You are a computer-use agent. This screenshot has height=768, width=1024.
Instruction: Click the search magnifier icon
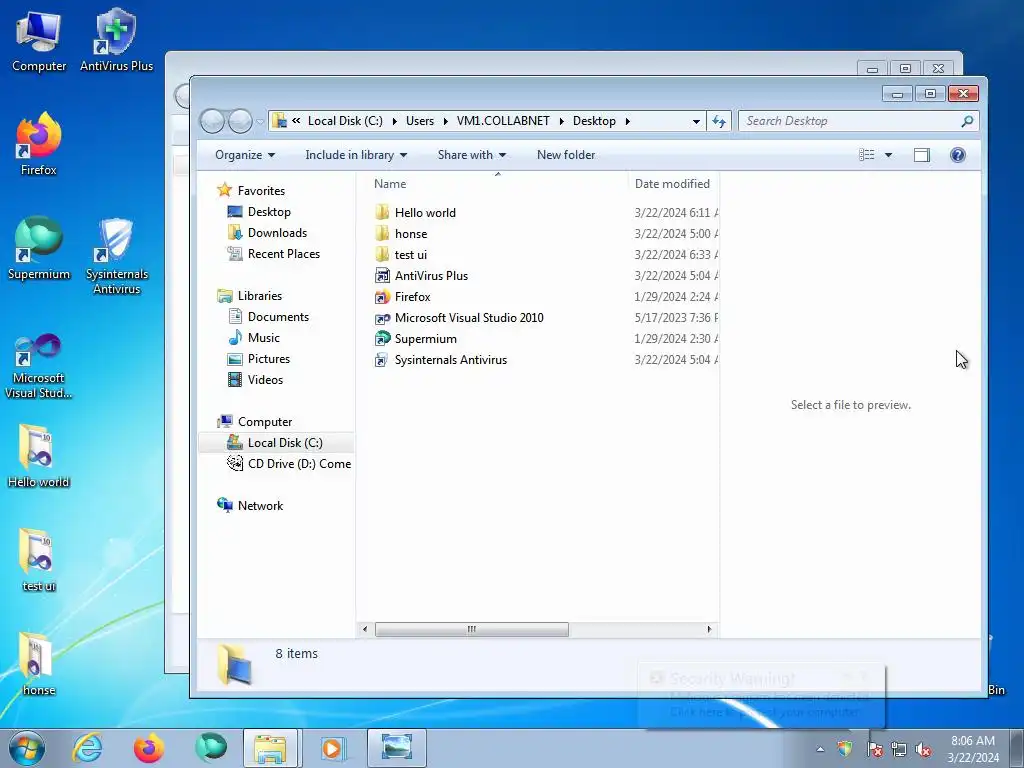967,121
